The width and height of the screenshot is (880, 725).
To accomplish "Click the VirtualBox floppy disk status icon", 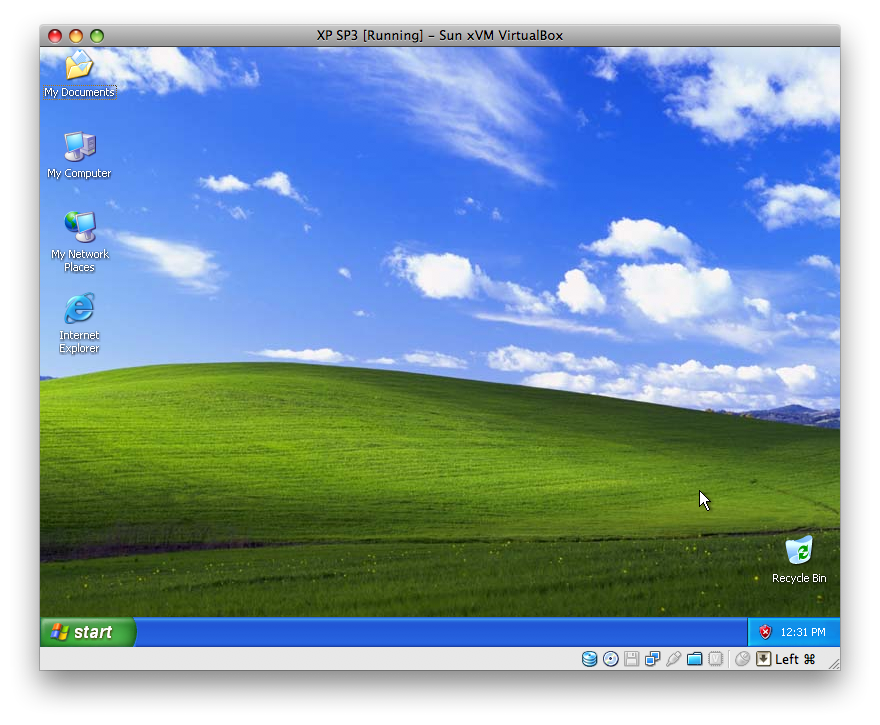I will [631, 659].
